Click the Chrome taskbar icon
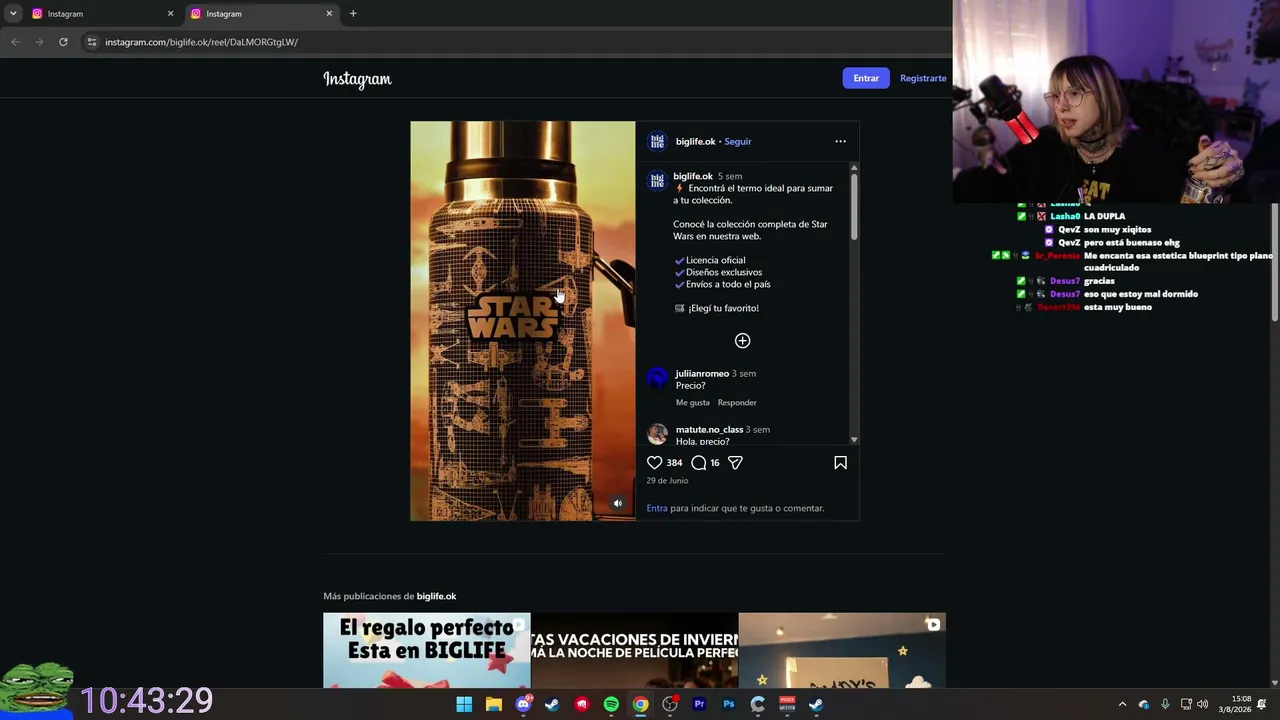1280x720 pixels. click(x=640, y=704)
